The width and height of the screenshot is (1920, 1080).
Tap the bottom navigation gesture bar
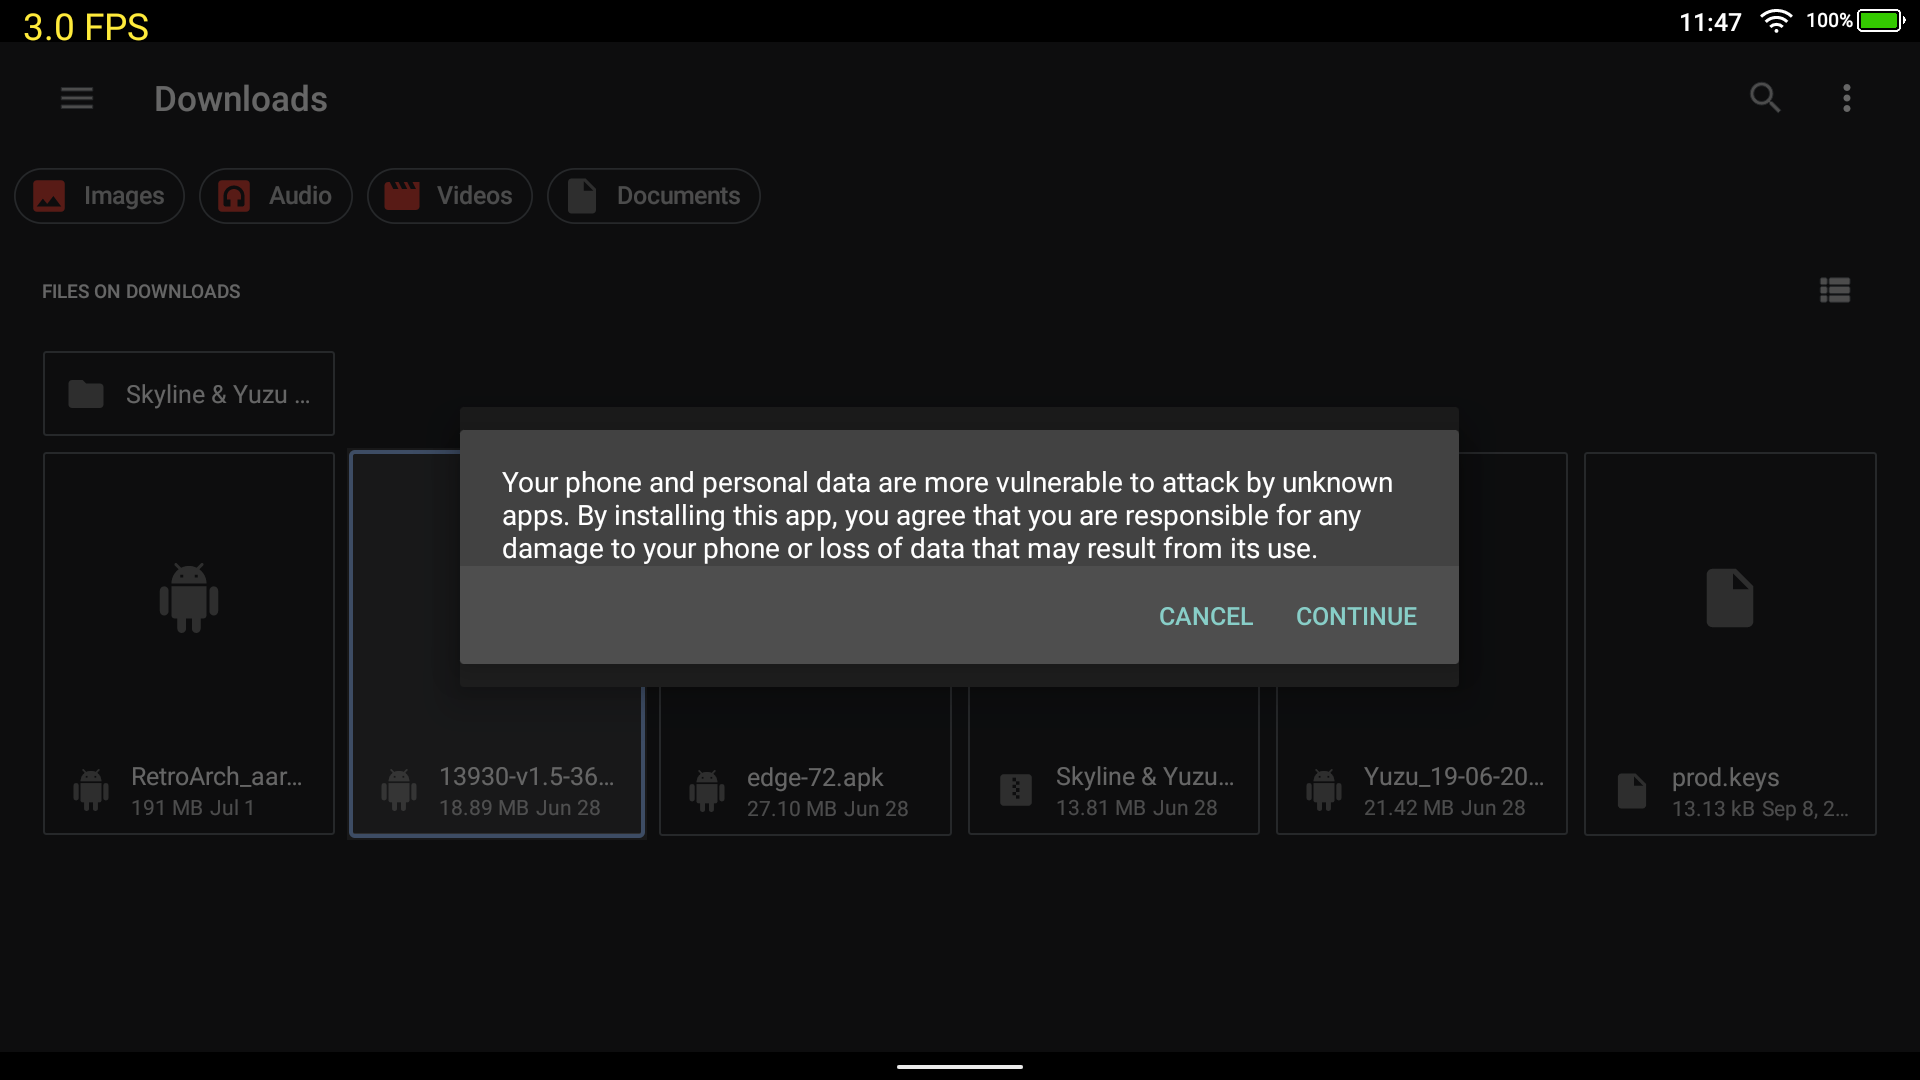point(959,1066)
